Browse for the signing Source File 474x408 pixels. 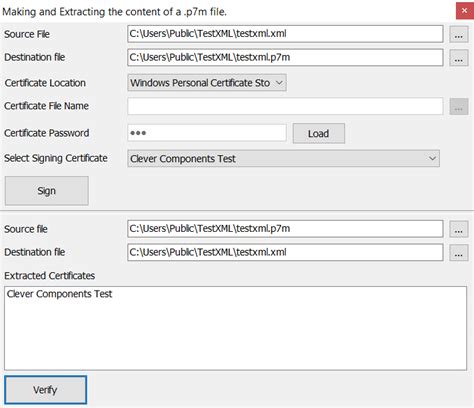tap(459, 34)
